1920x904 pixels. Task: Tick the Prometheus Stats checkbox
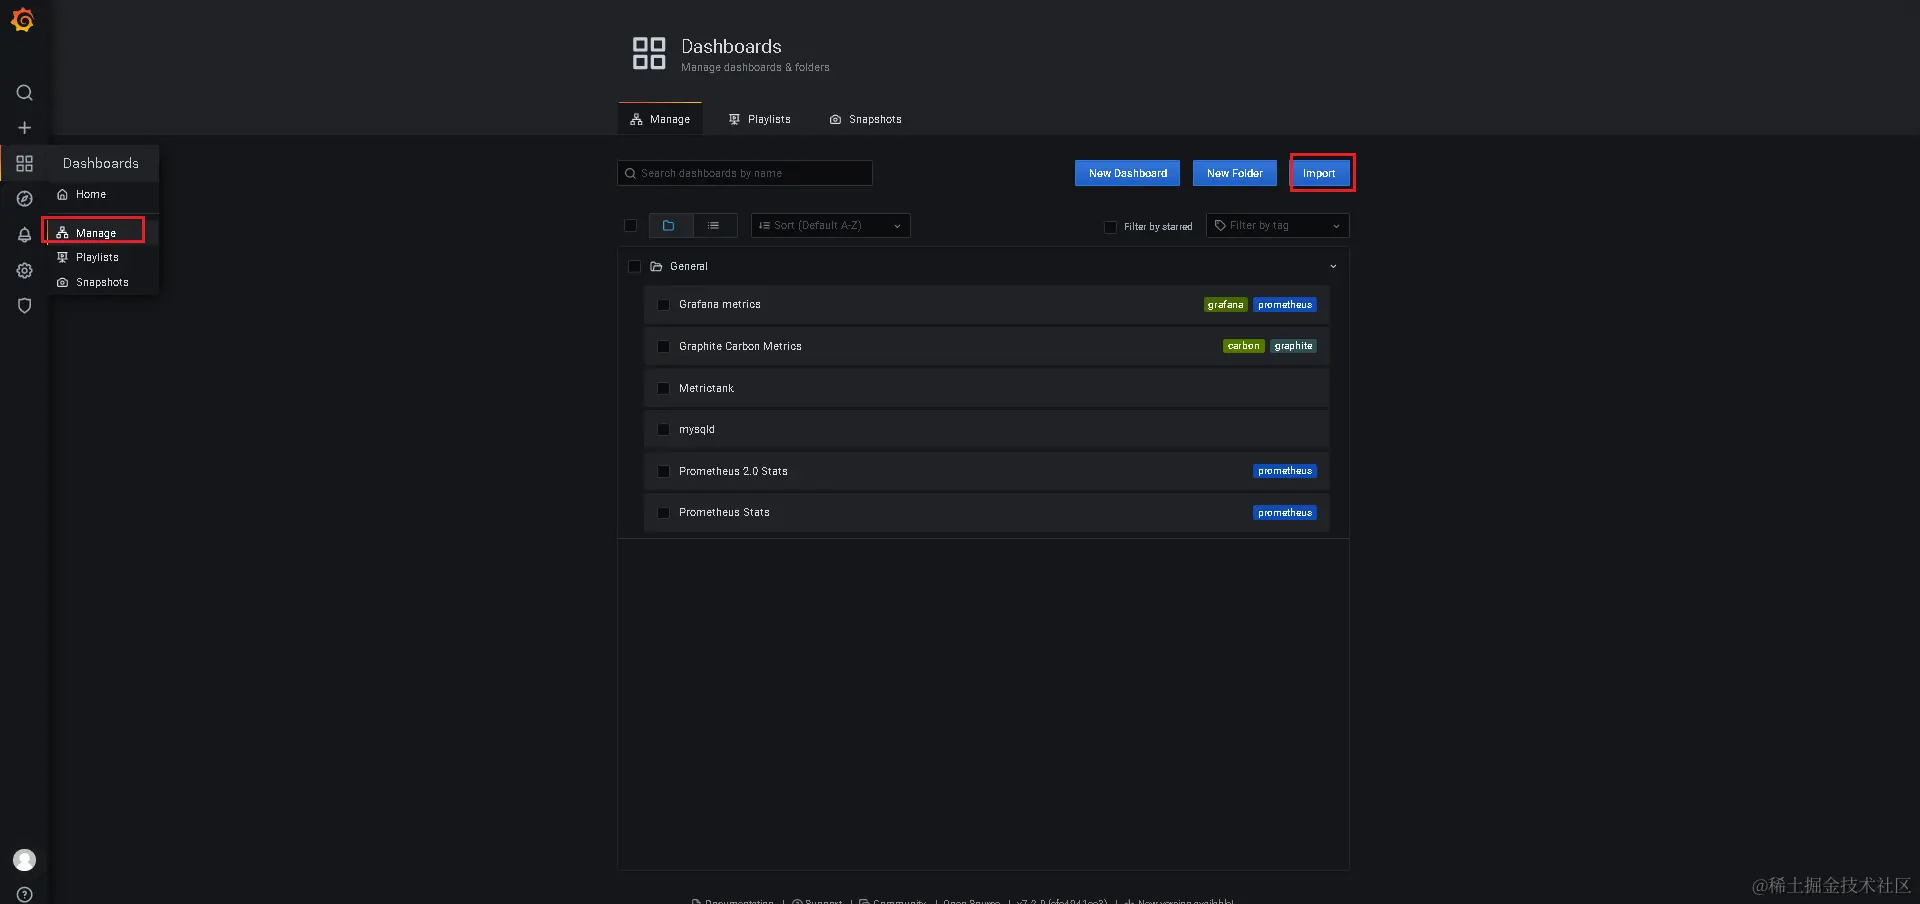tap(663, 513)
